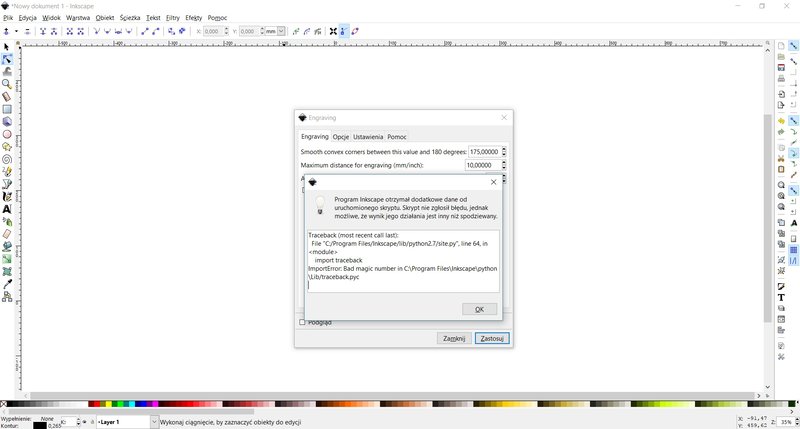Toggle show Bezier handles of selected nodes
This screenshot has height=429, width=800.
click(343, 31)
